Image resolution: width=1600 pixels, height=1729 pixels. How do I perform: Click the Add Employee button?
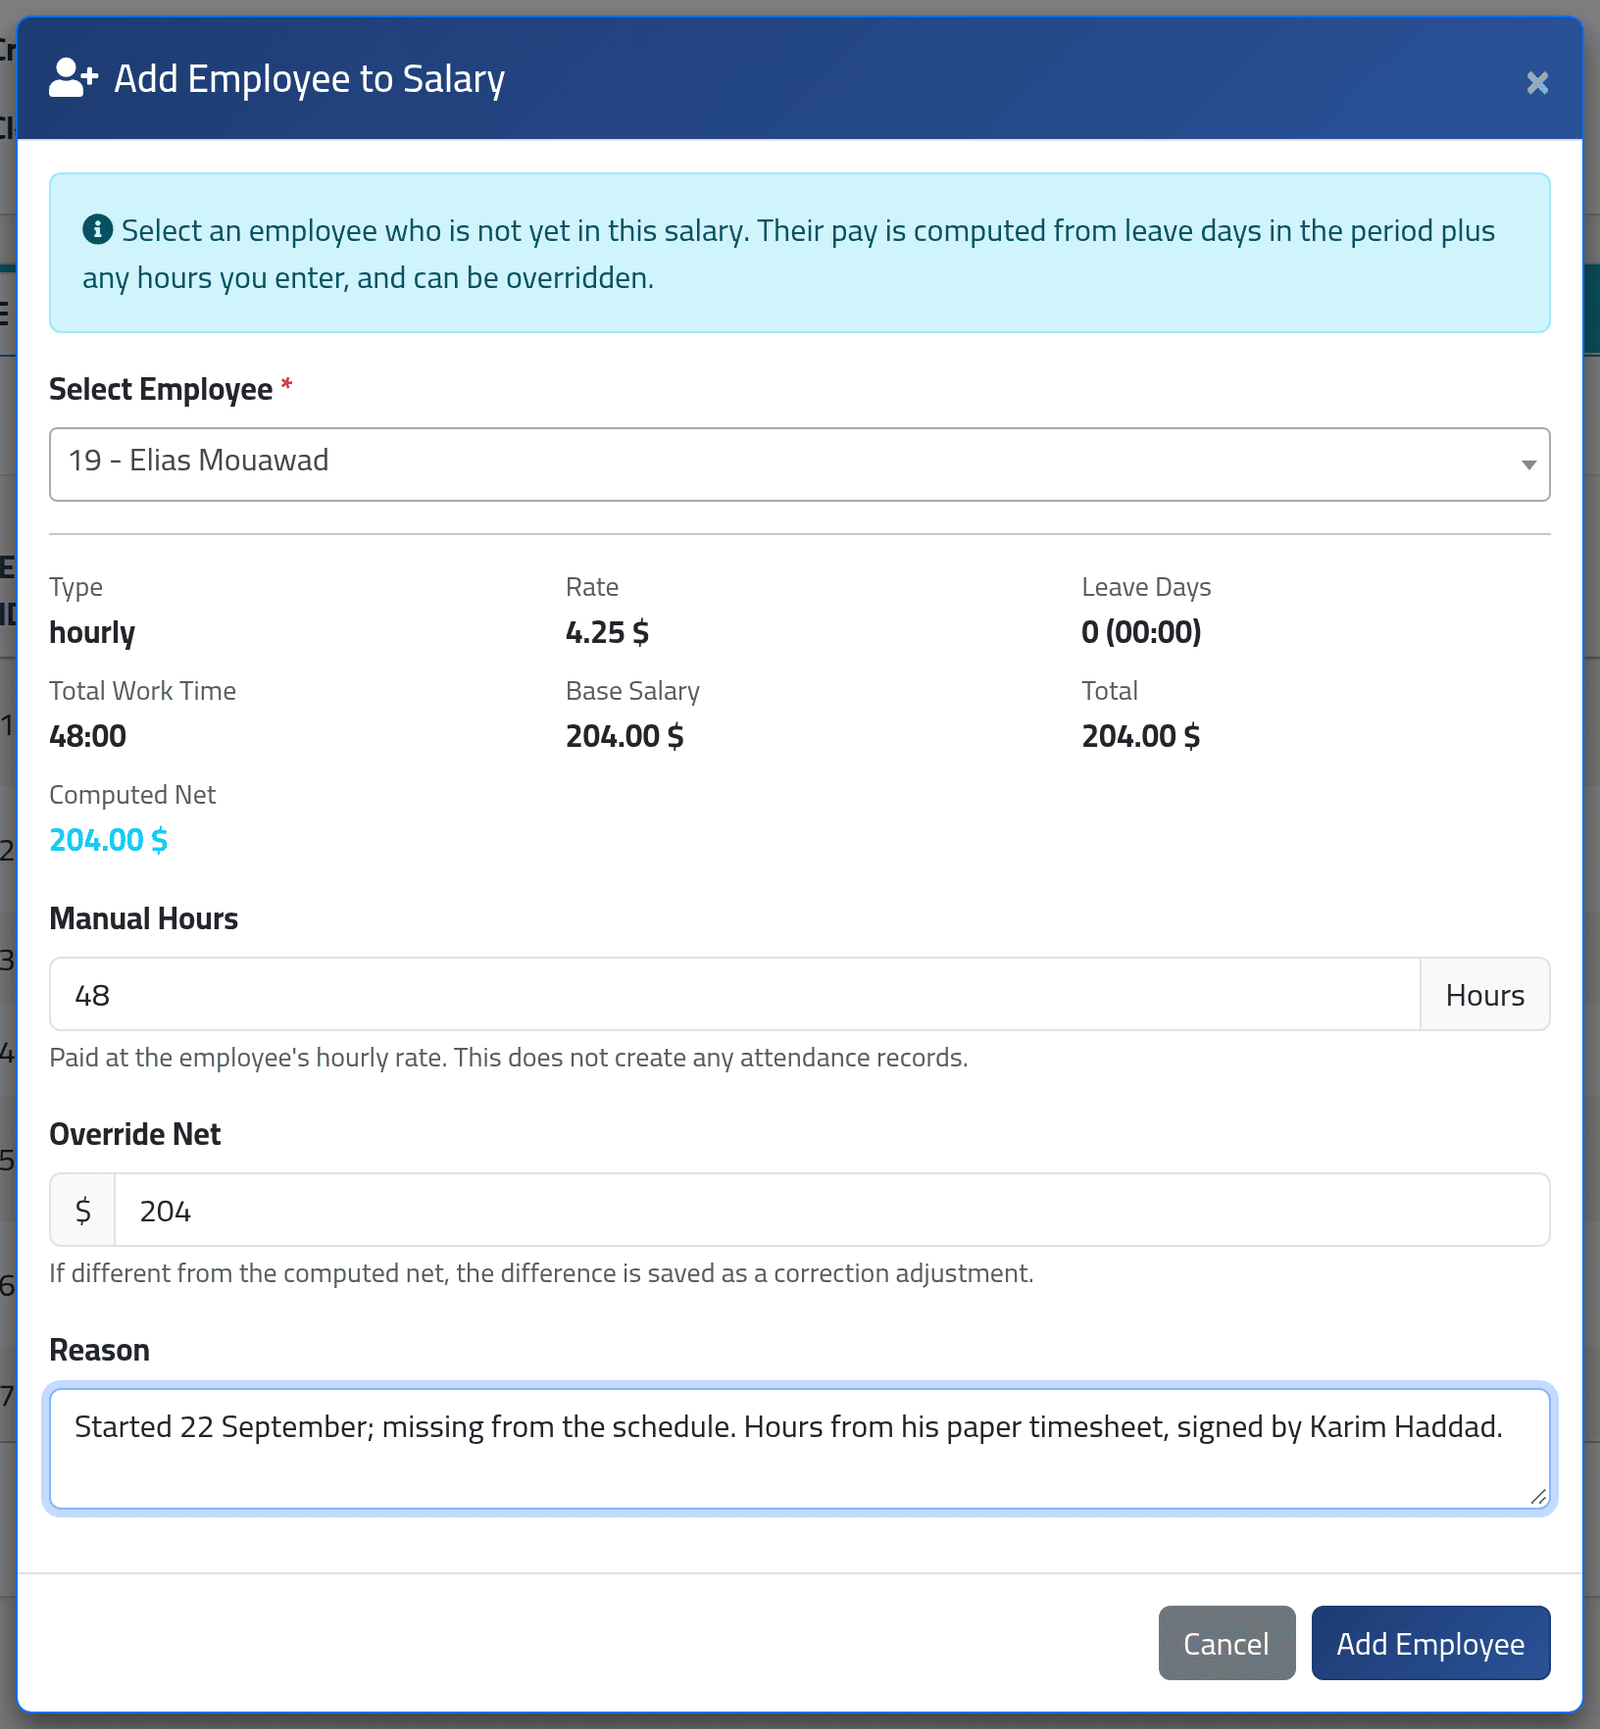(1430, 1643)
